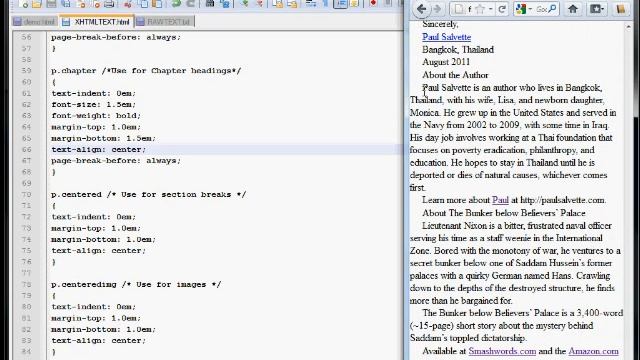Screen dimensions: 640x360
Task: Click the line 'margin-bottom: 1.5em;'
Action: pyautogui.click(x=103, y=138)
